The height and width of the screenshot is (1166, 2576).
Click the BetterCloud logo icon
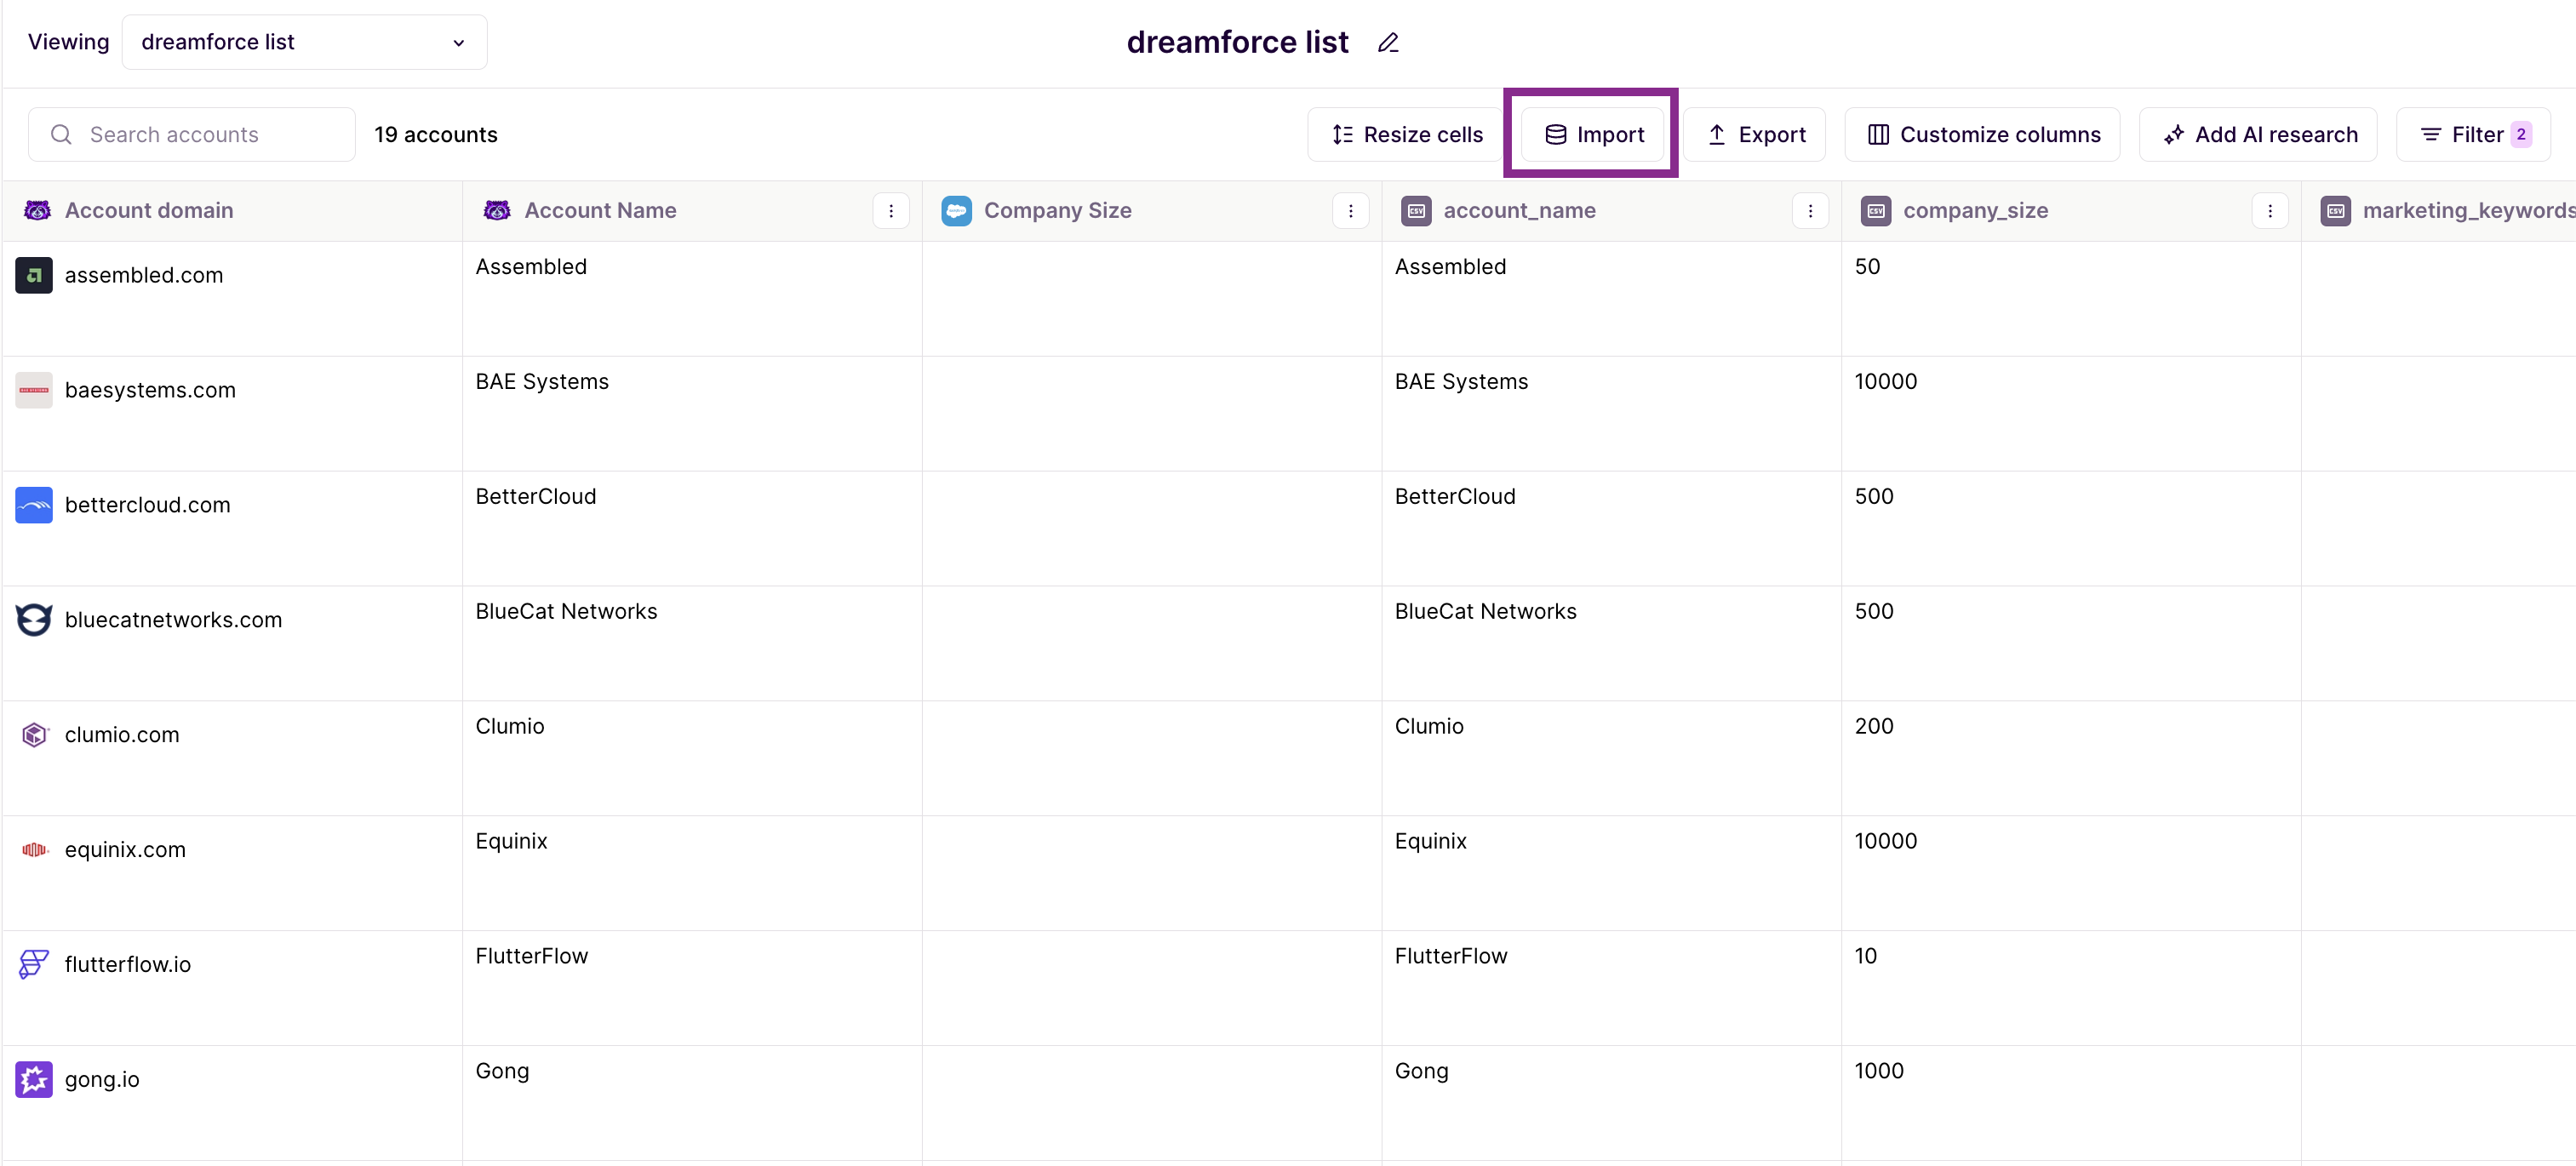(x=34, y=505)
